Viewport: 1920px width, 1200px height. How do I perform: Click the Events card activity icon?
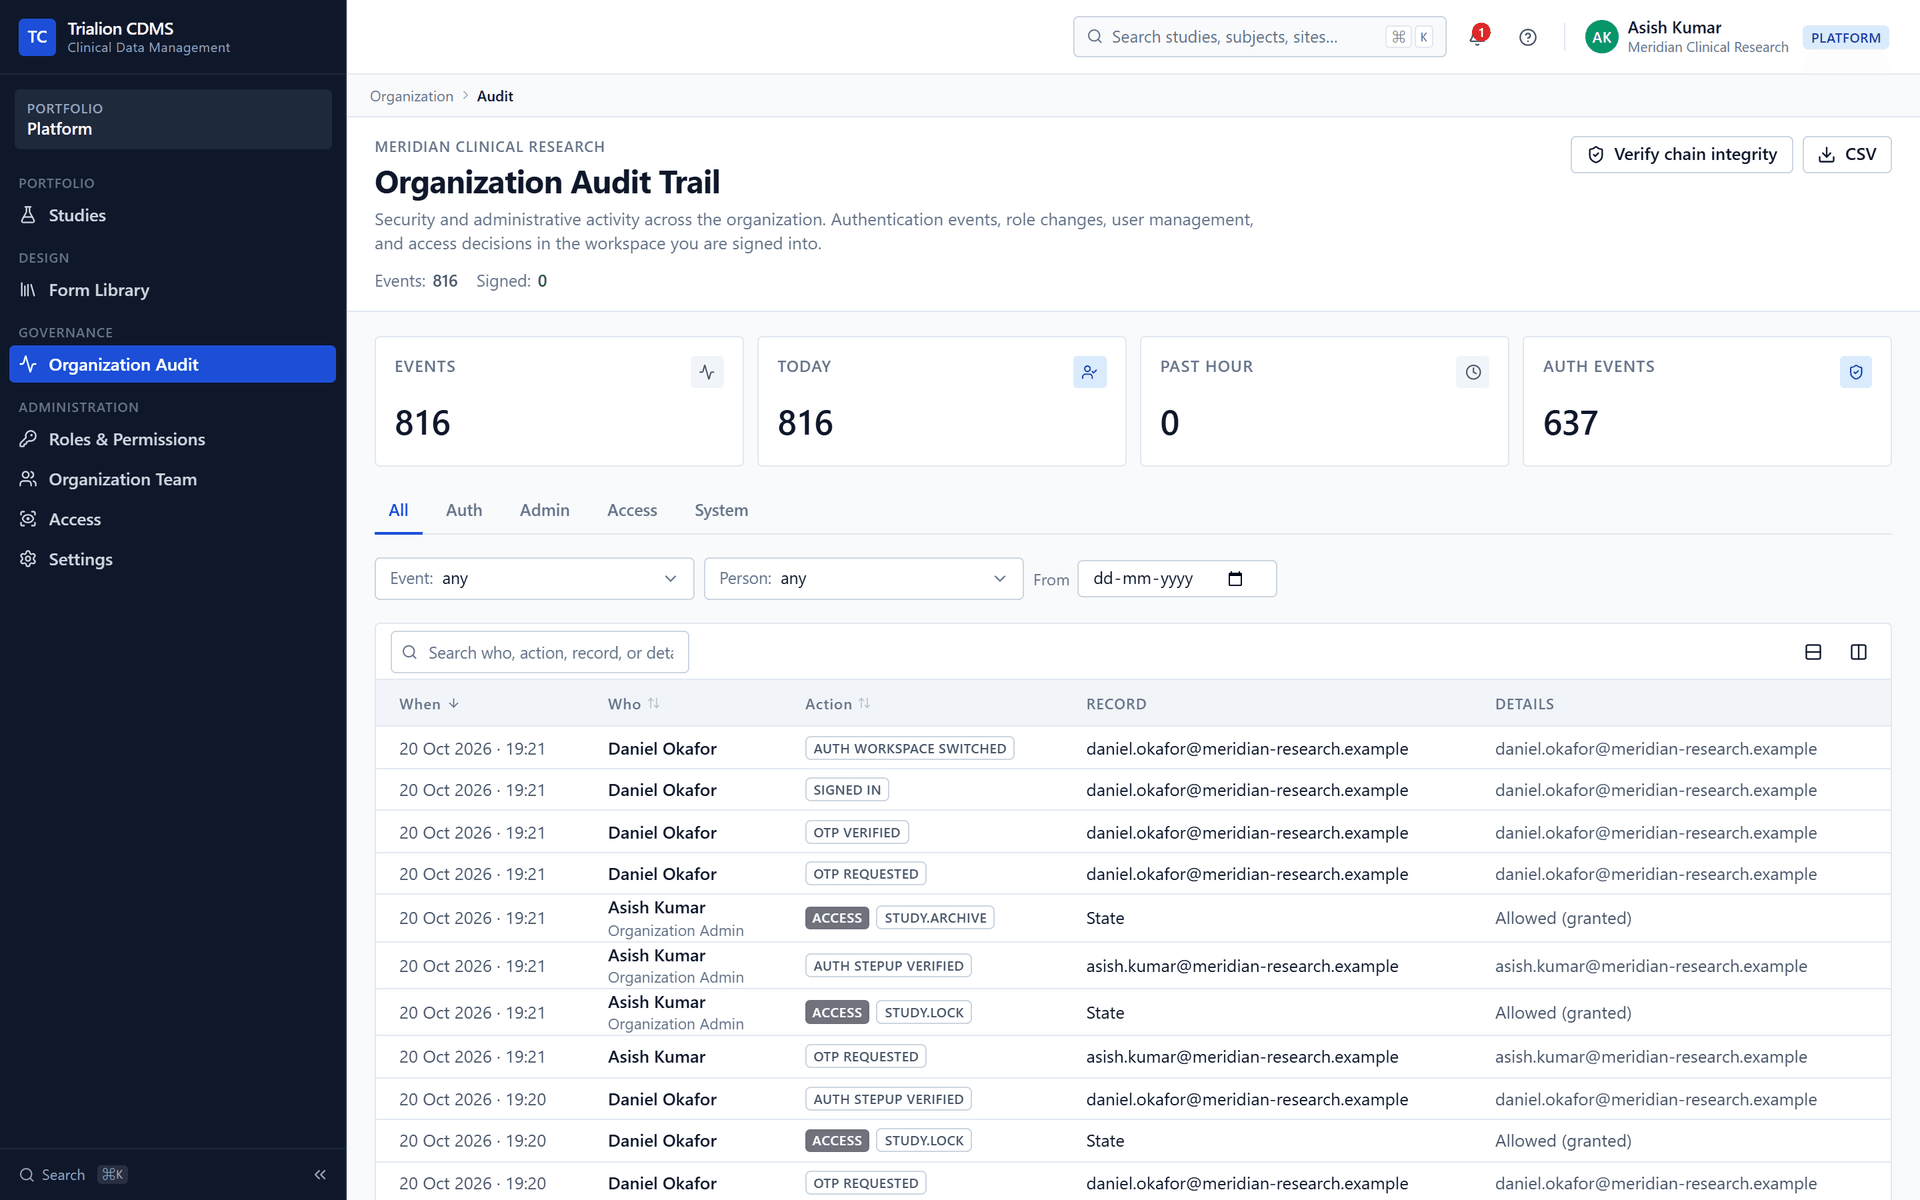pyautogui.click(x=707, y=372)
